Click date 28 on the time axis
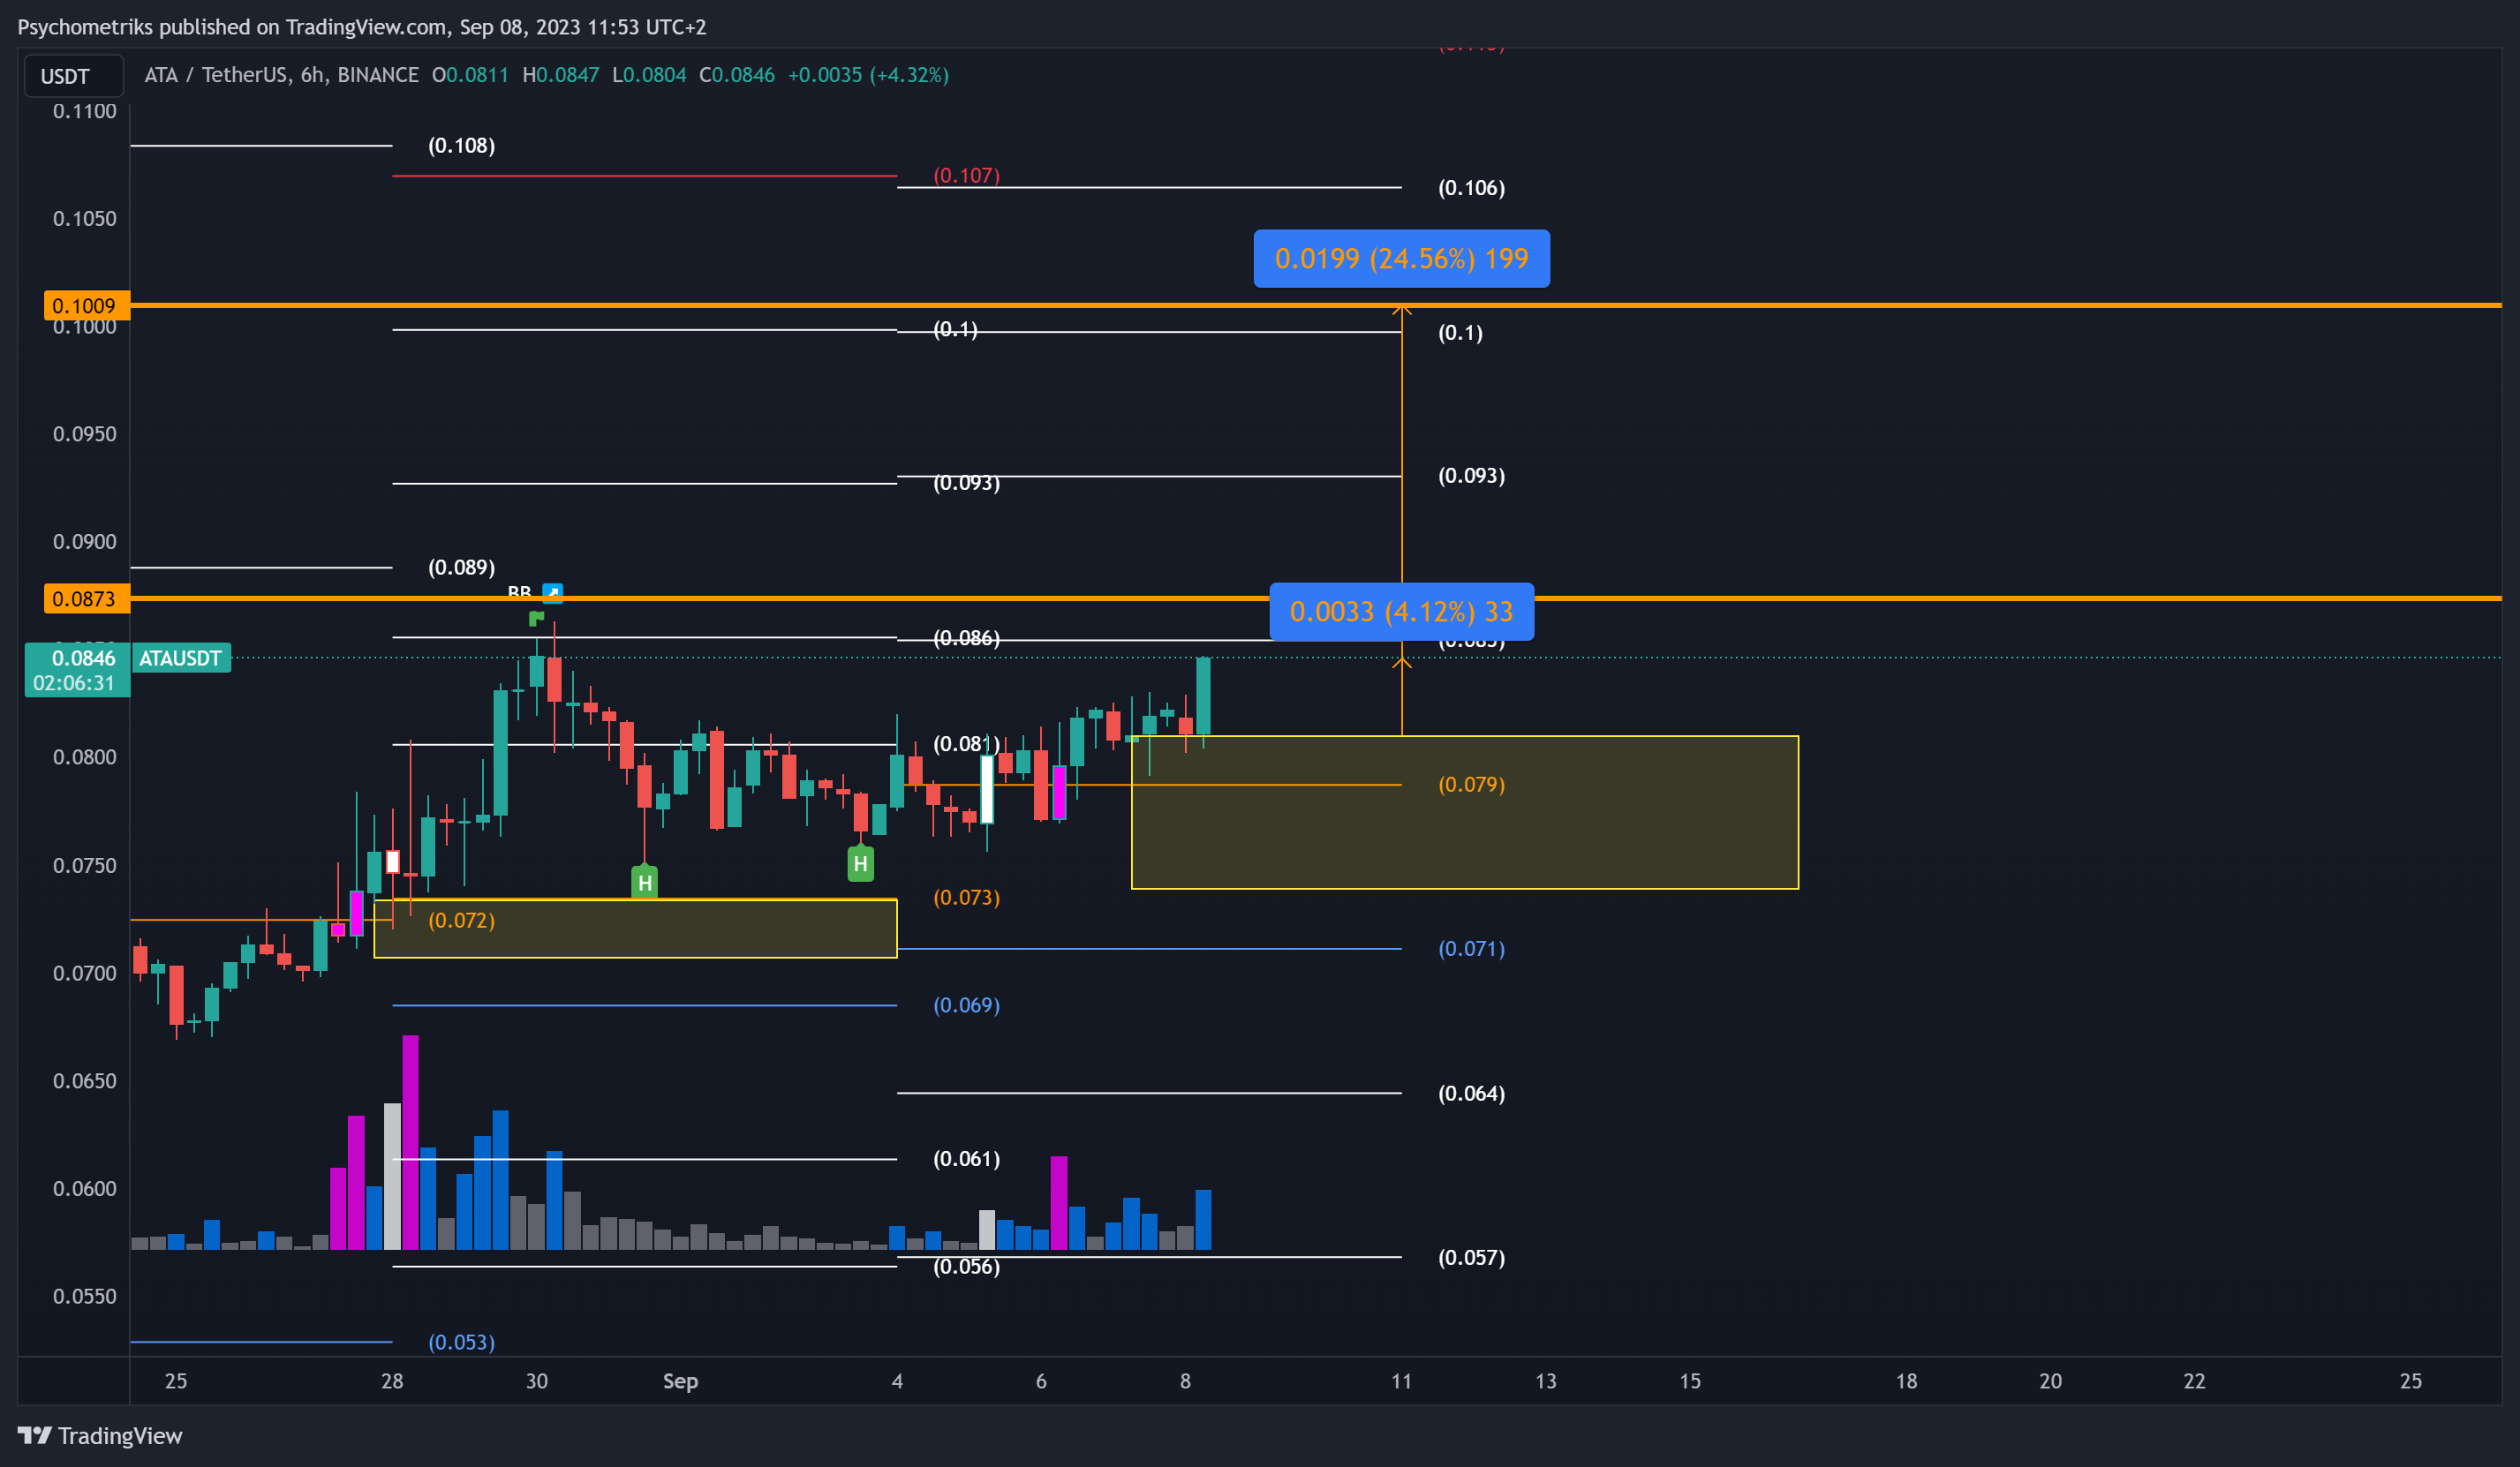Viewport: 2520px width, 1467px height. 392,1381
